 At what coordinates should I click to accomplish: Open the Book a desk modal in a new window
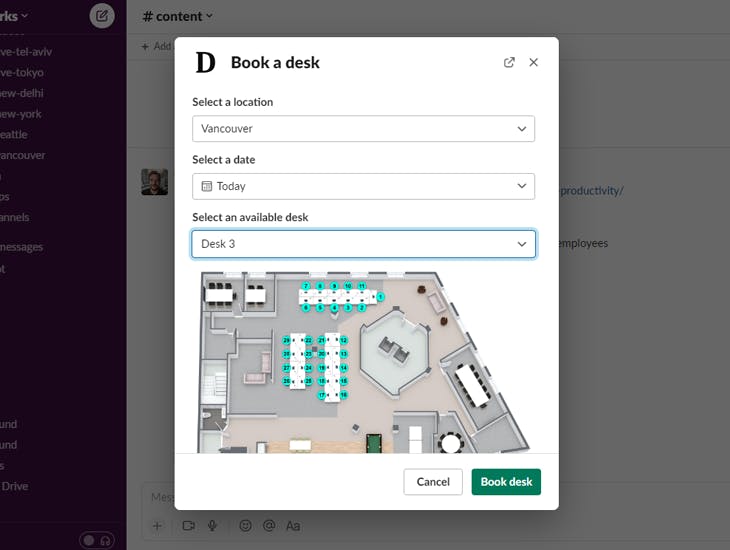click(x=509, y=62)
